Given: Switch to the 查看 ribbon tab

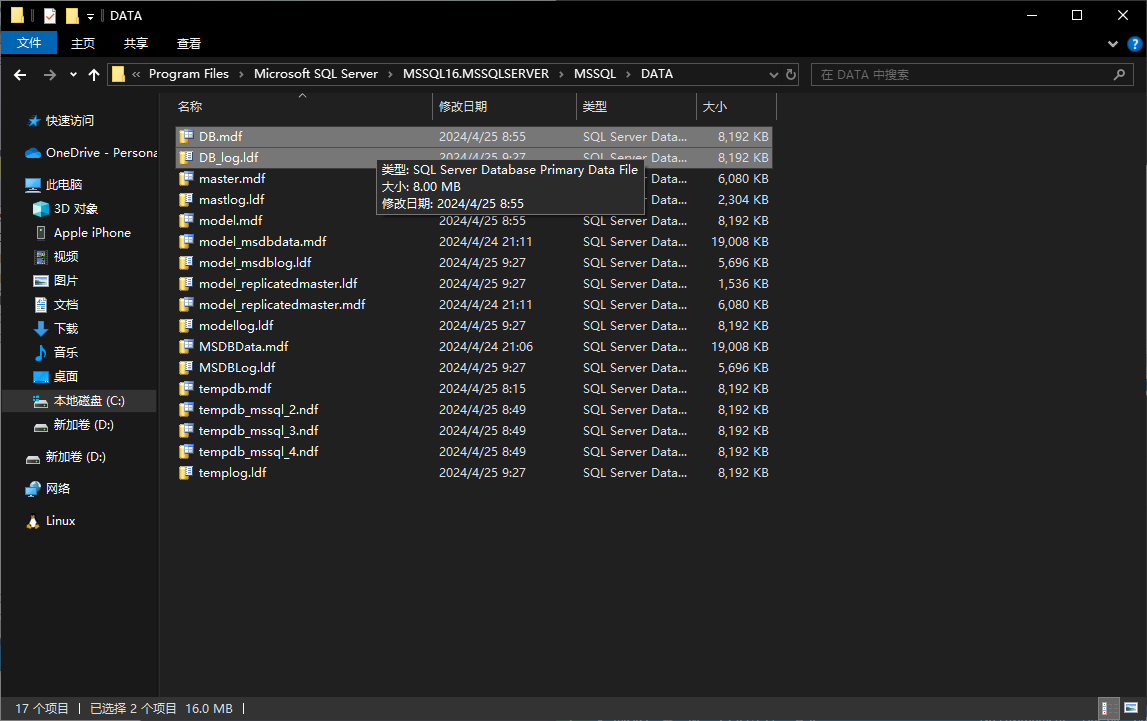Looking at the screenshot, I should pos(189,43).
